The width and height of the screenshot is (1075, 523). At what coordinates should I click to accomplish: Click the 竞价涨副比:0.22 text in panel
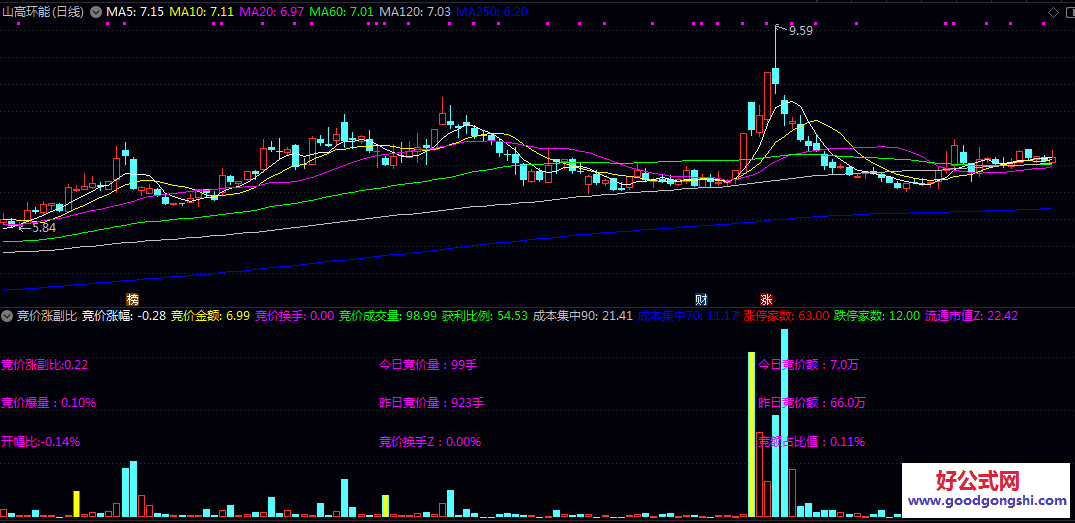(45, 365)
